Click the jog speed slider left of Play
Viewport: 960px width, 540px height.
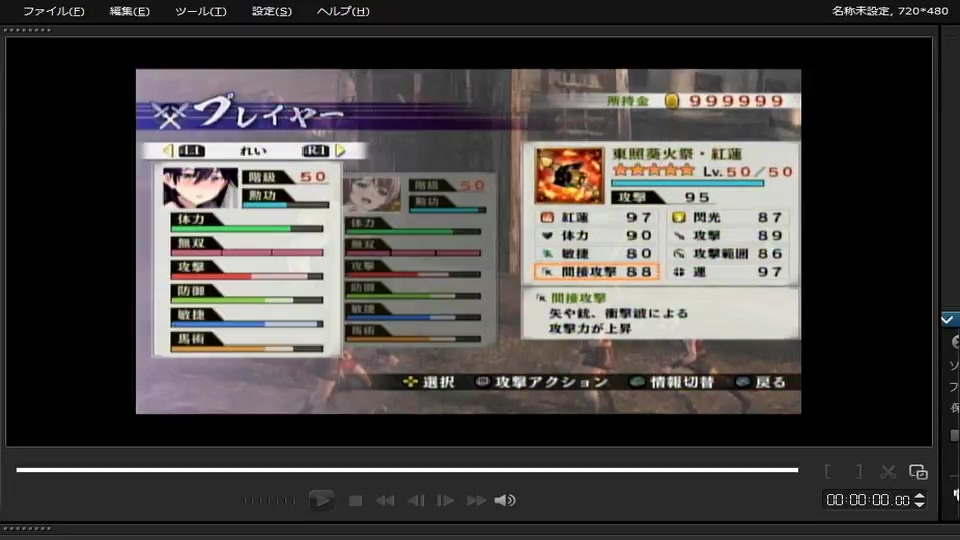pyautogui.click(x=269, y=501)
